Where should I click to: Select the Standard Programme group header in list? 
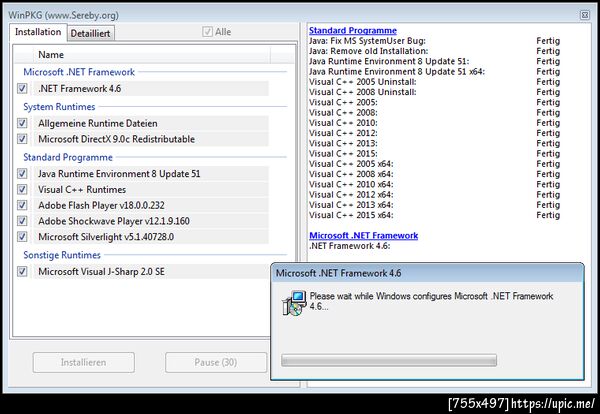tap(68, 157)
